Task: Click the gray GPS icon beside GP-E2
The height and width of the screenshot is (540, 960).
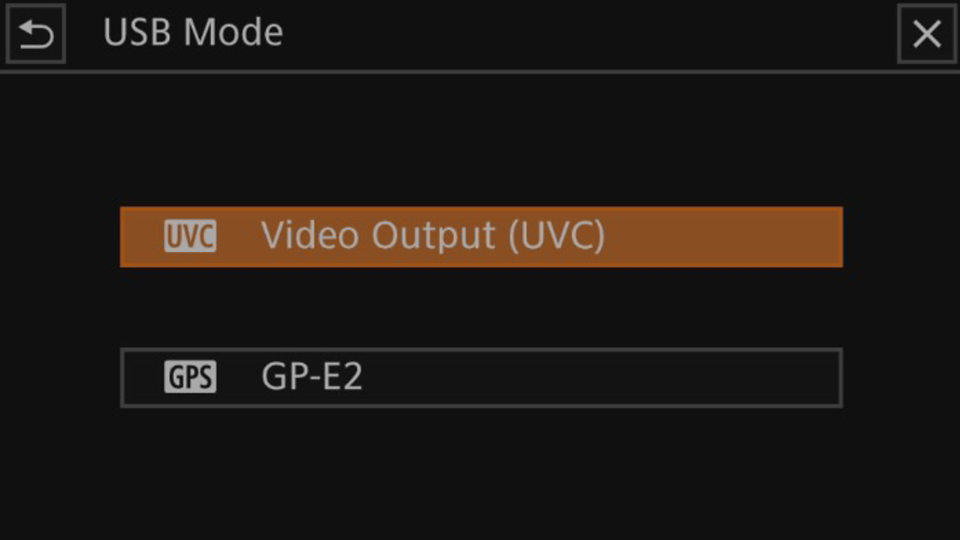Action: point(190,377)
